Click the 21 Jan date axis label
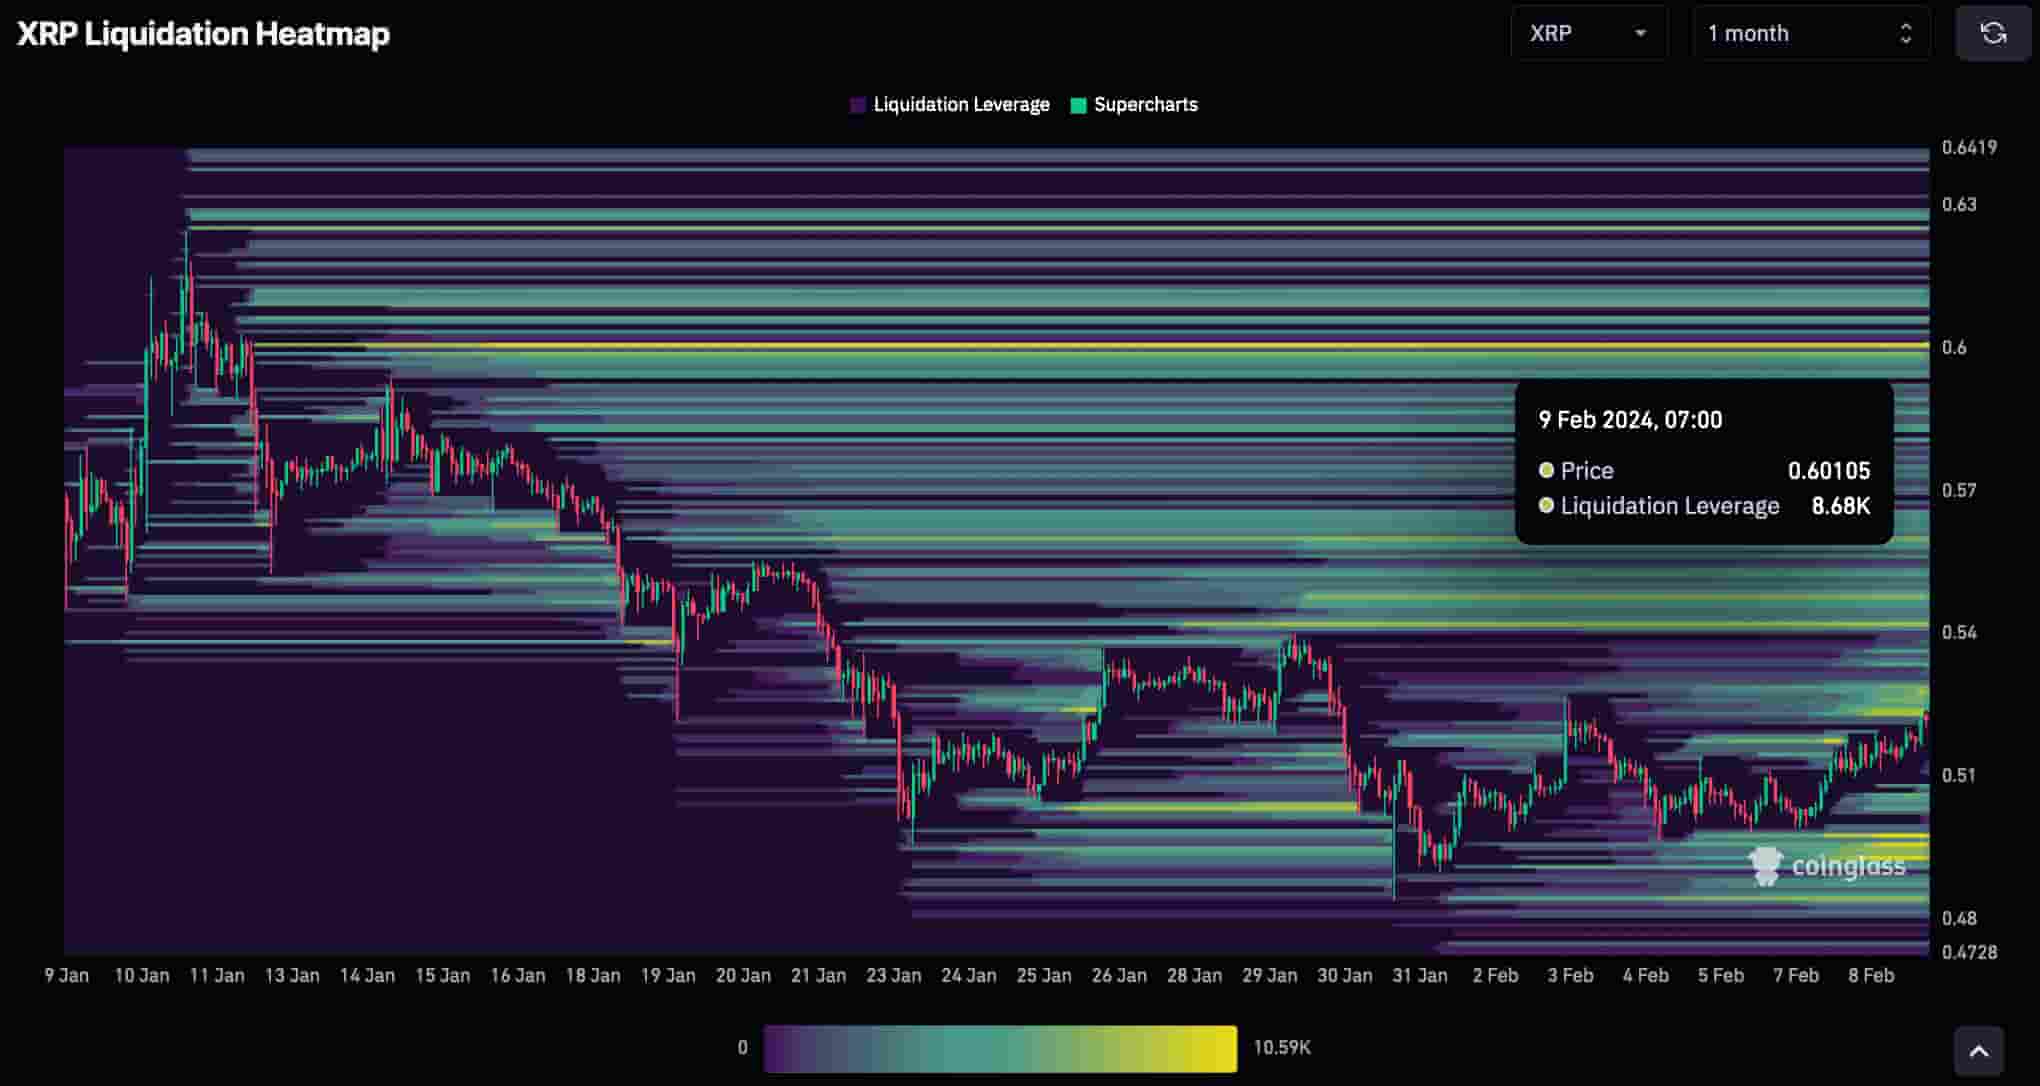Screen dimensions: 2040x1086 pos(818,975)
